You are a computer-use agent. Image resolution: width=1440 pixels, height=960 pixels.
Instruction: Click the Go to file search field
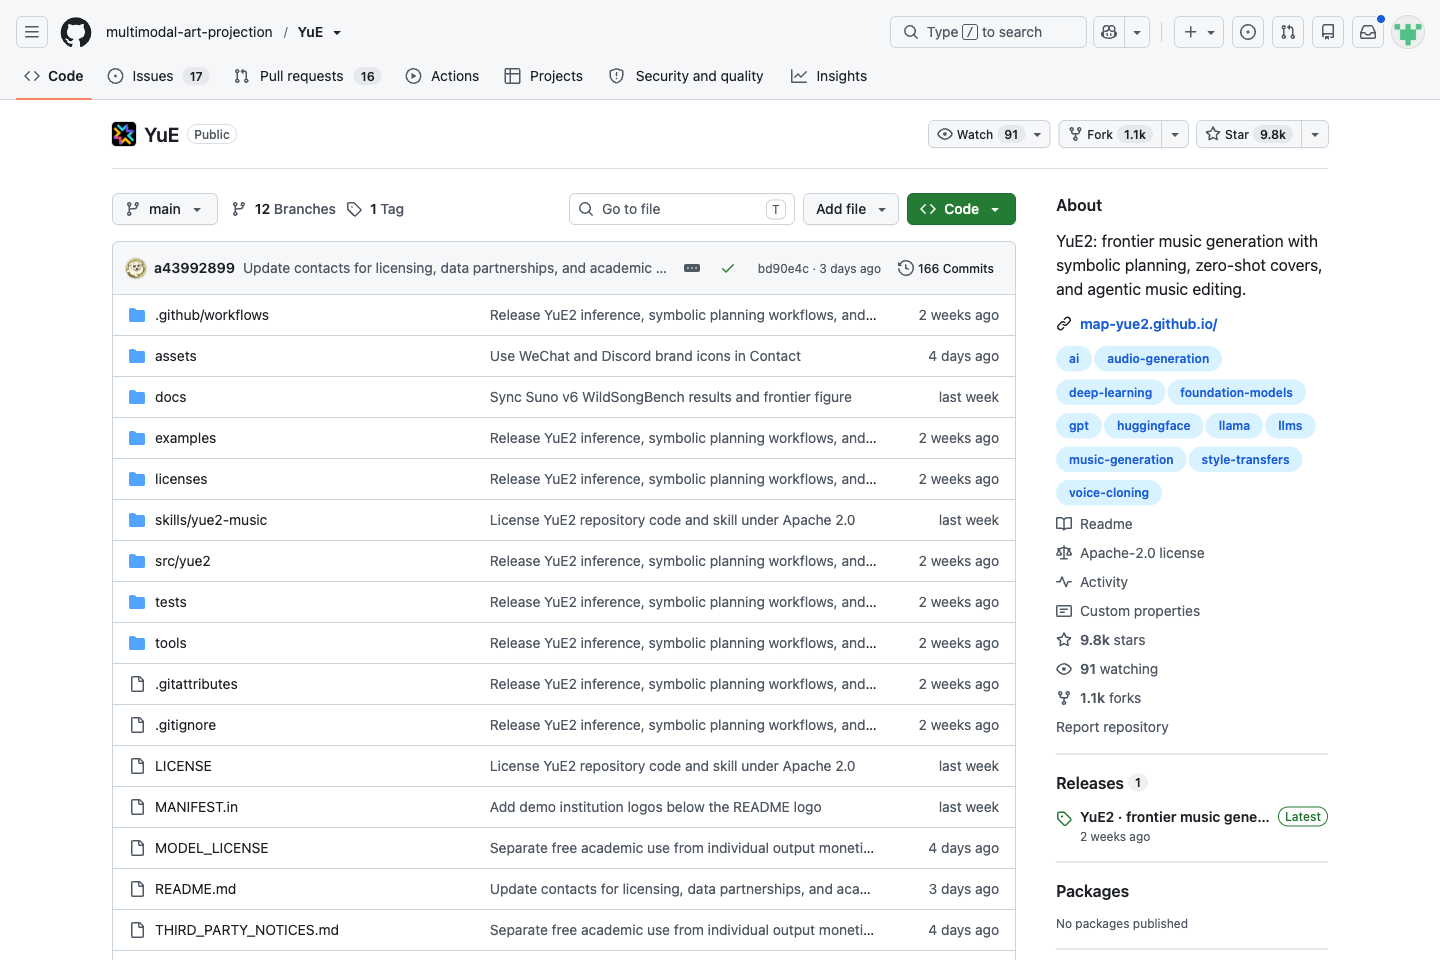pos(682,209)
